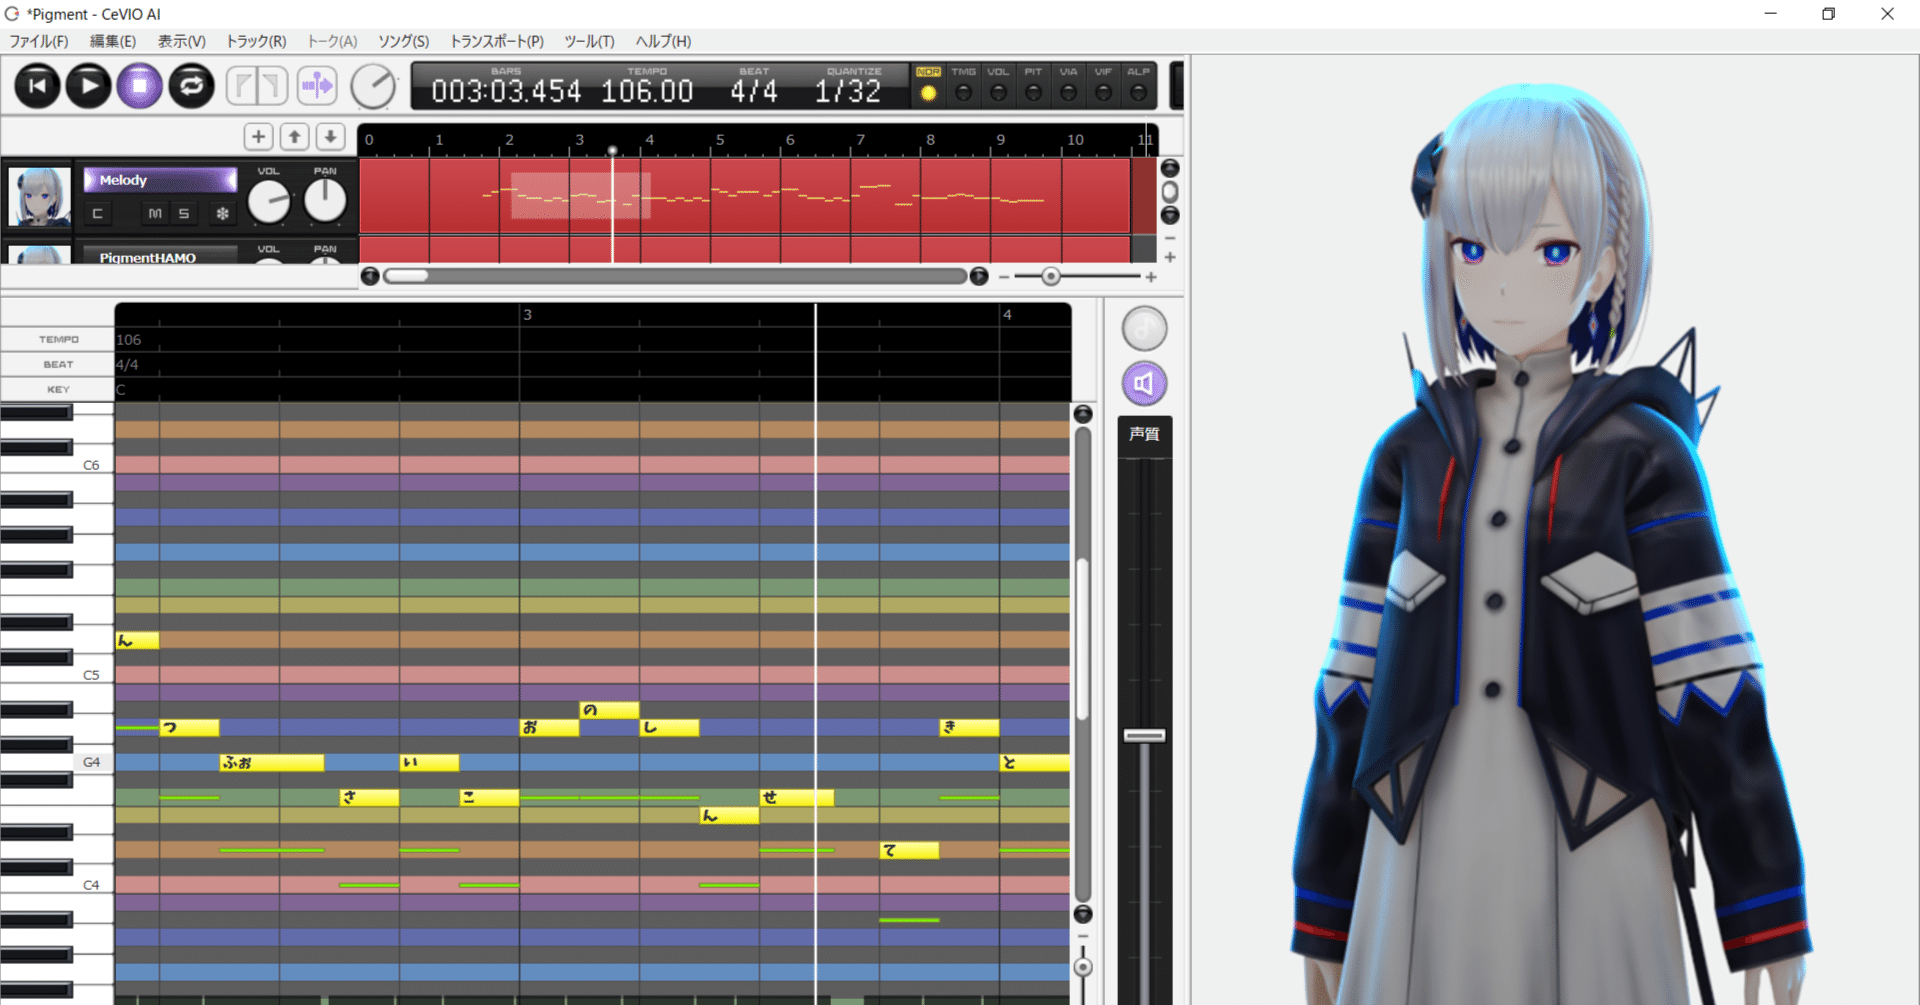Click the bars position 003:03.454

coord(506,91)
